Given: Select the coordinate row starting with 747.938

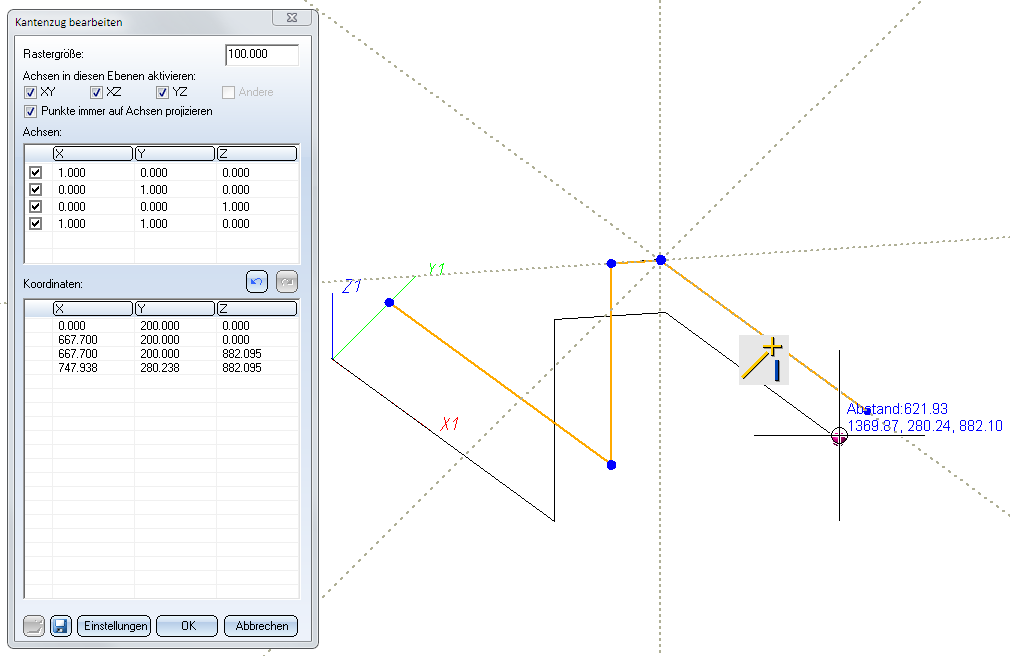Looking at the screenshot, I should (160, 368).
